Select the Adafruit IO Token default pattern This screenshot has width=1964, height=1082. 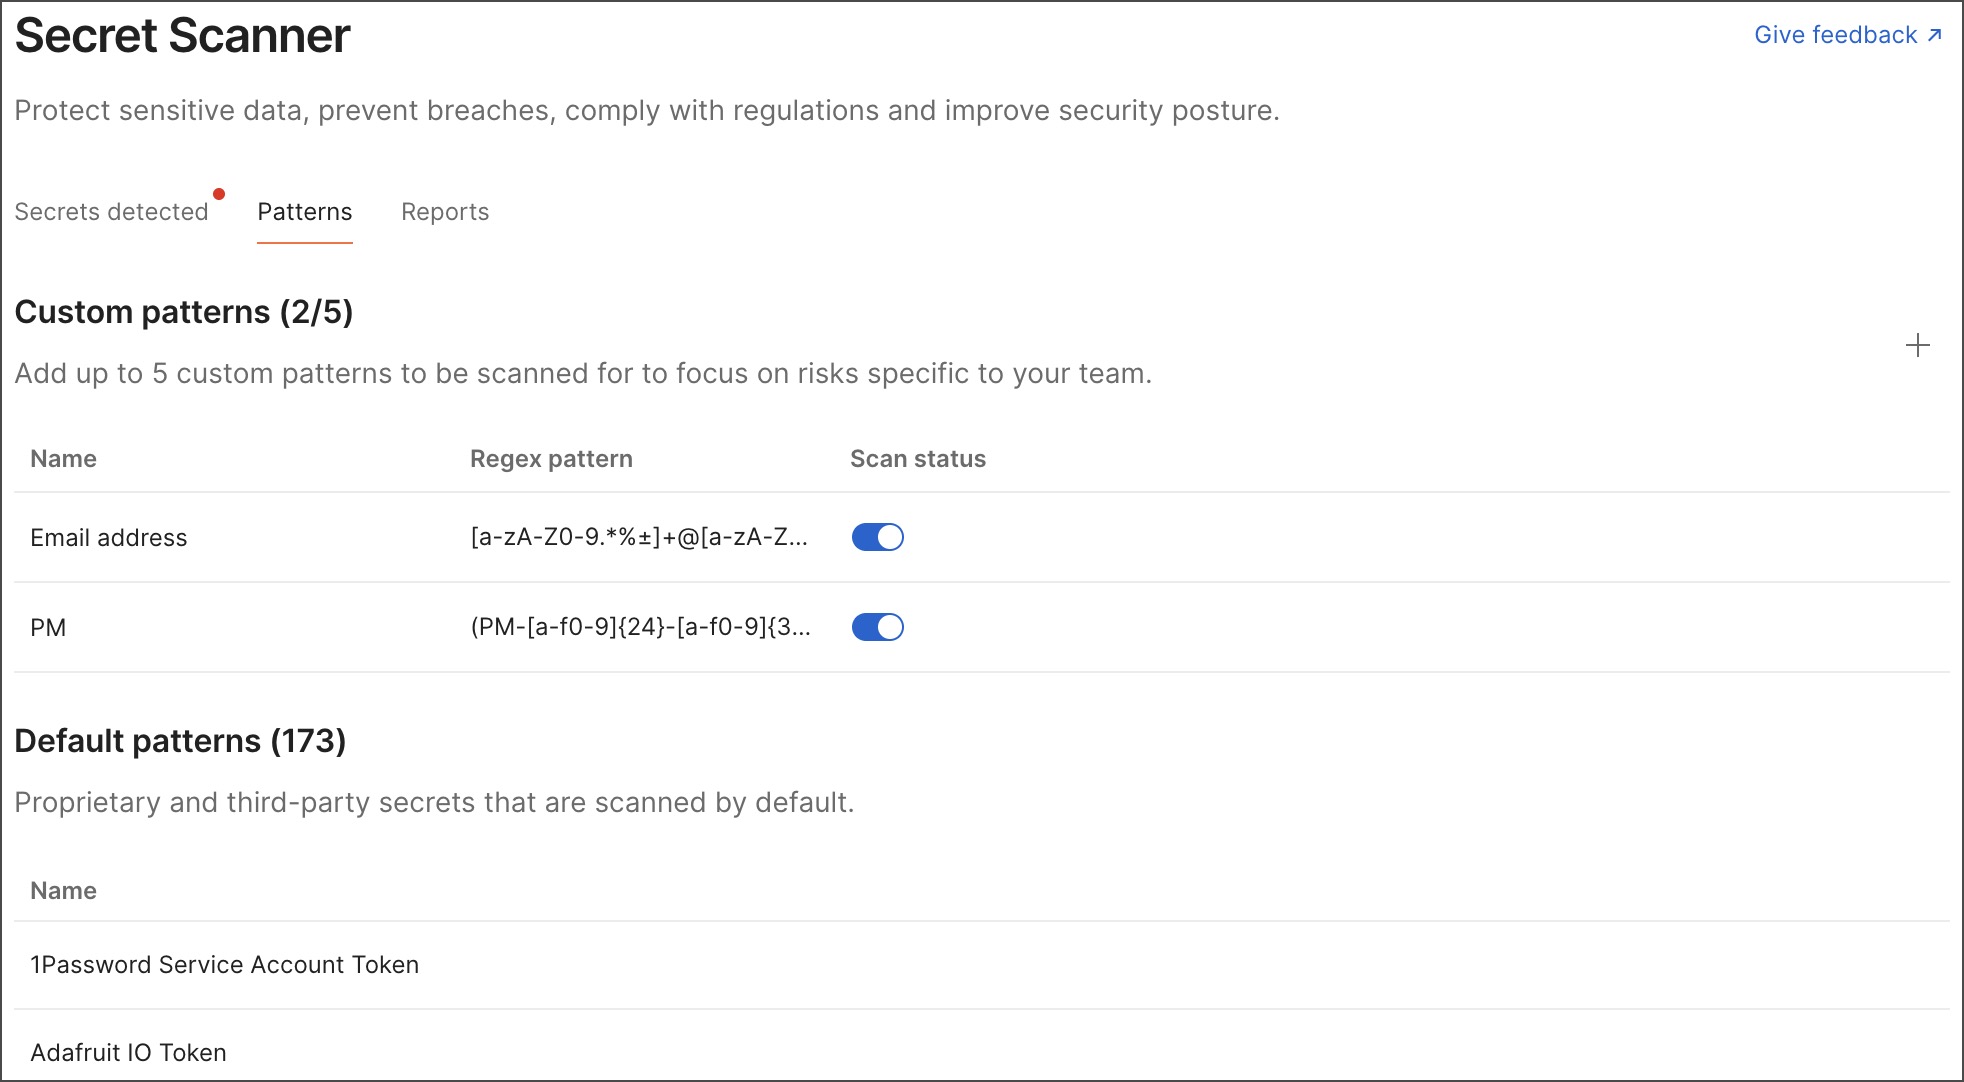point(130,1052)
